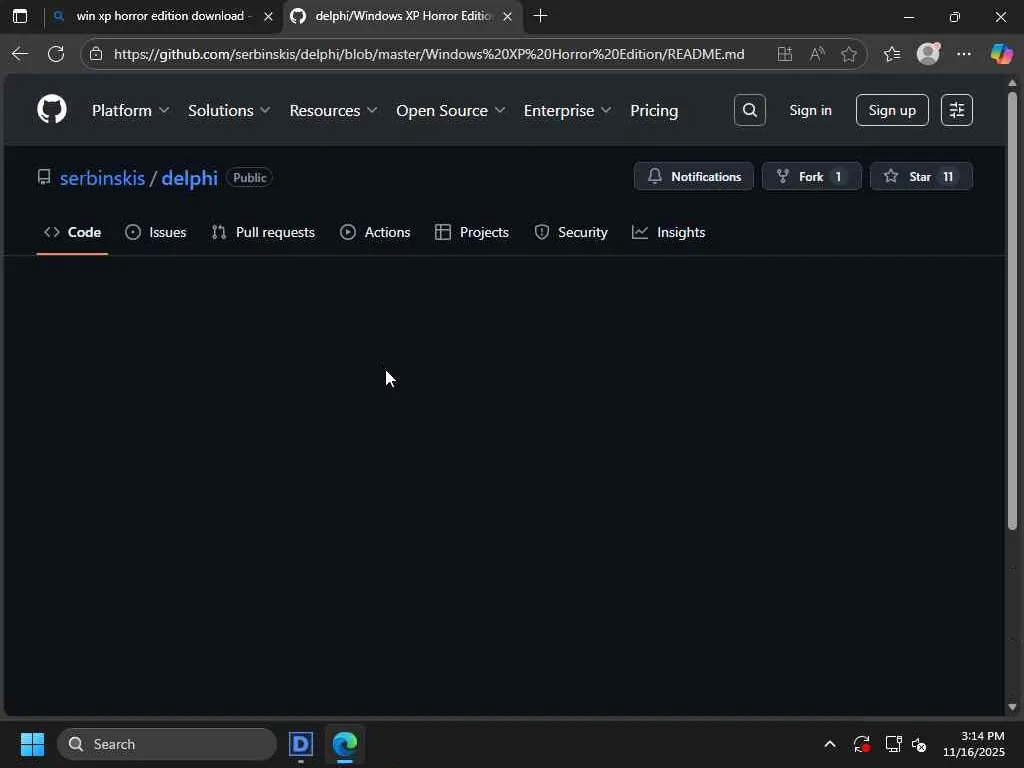
Task: Star the delphi repository
Action: point(921,176)
